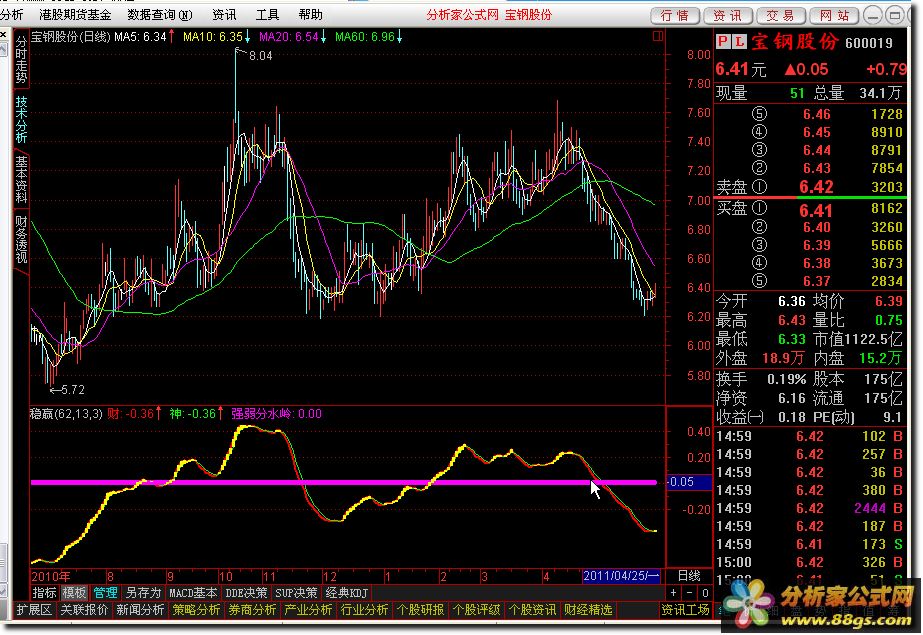Click the 稳赢(62,13,3) indicator label
Image resolution: width=923 pixels, height=635 pixels.
pos(67,414)
